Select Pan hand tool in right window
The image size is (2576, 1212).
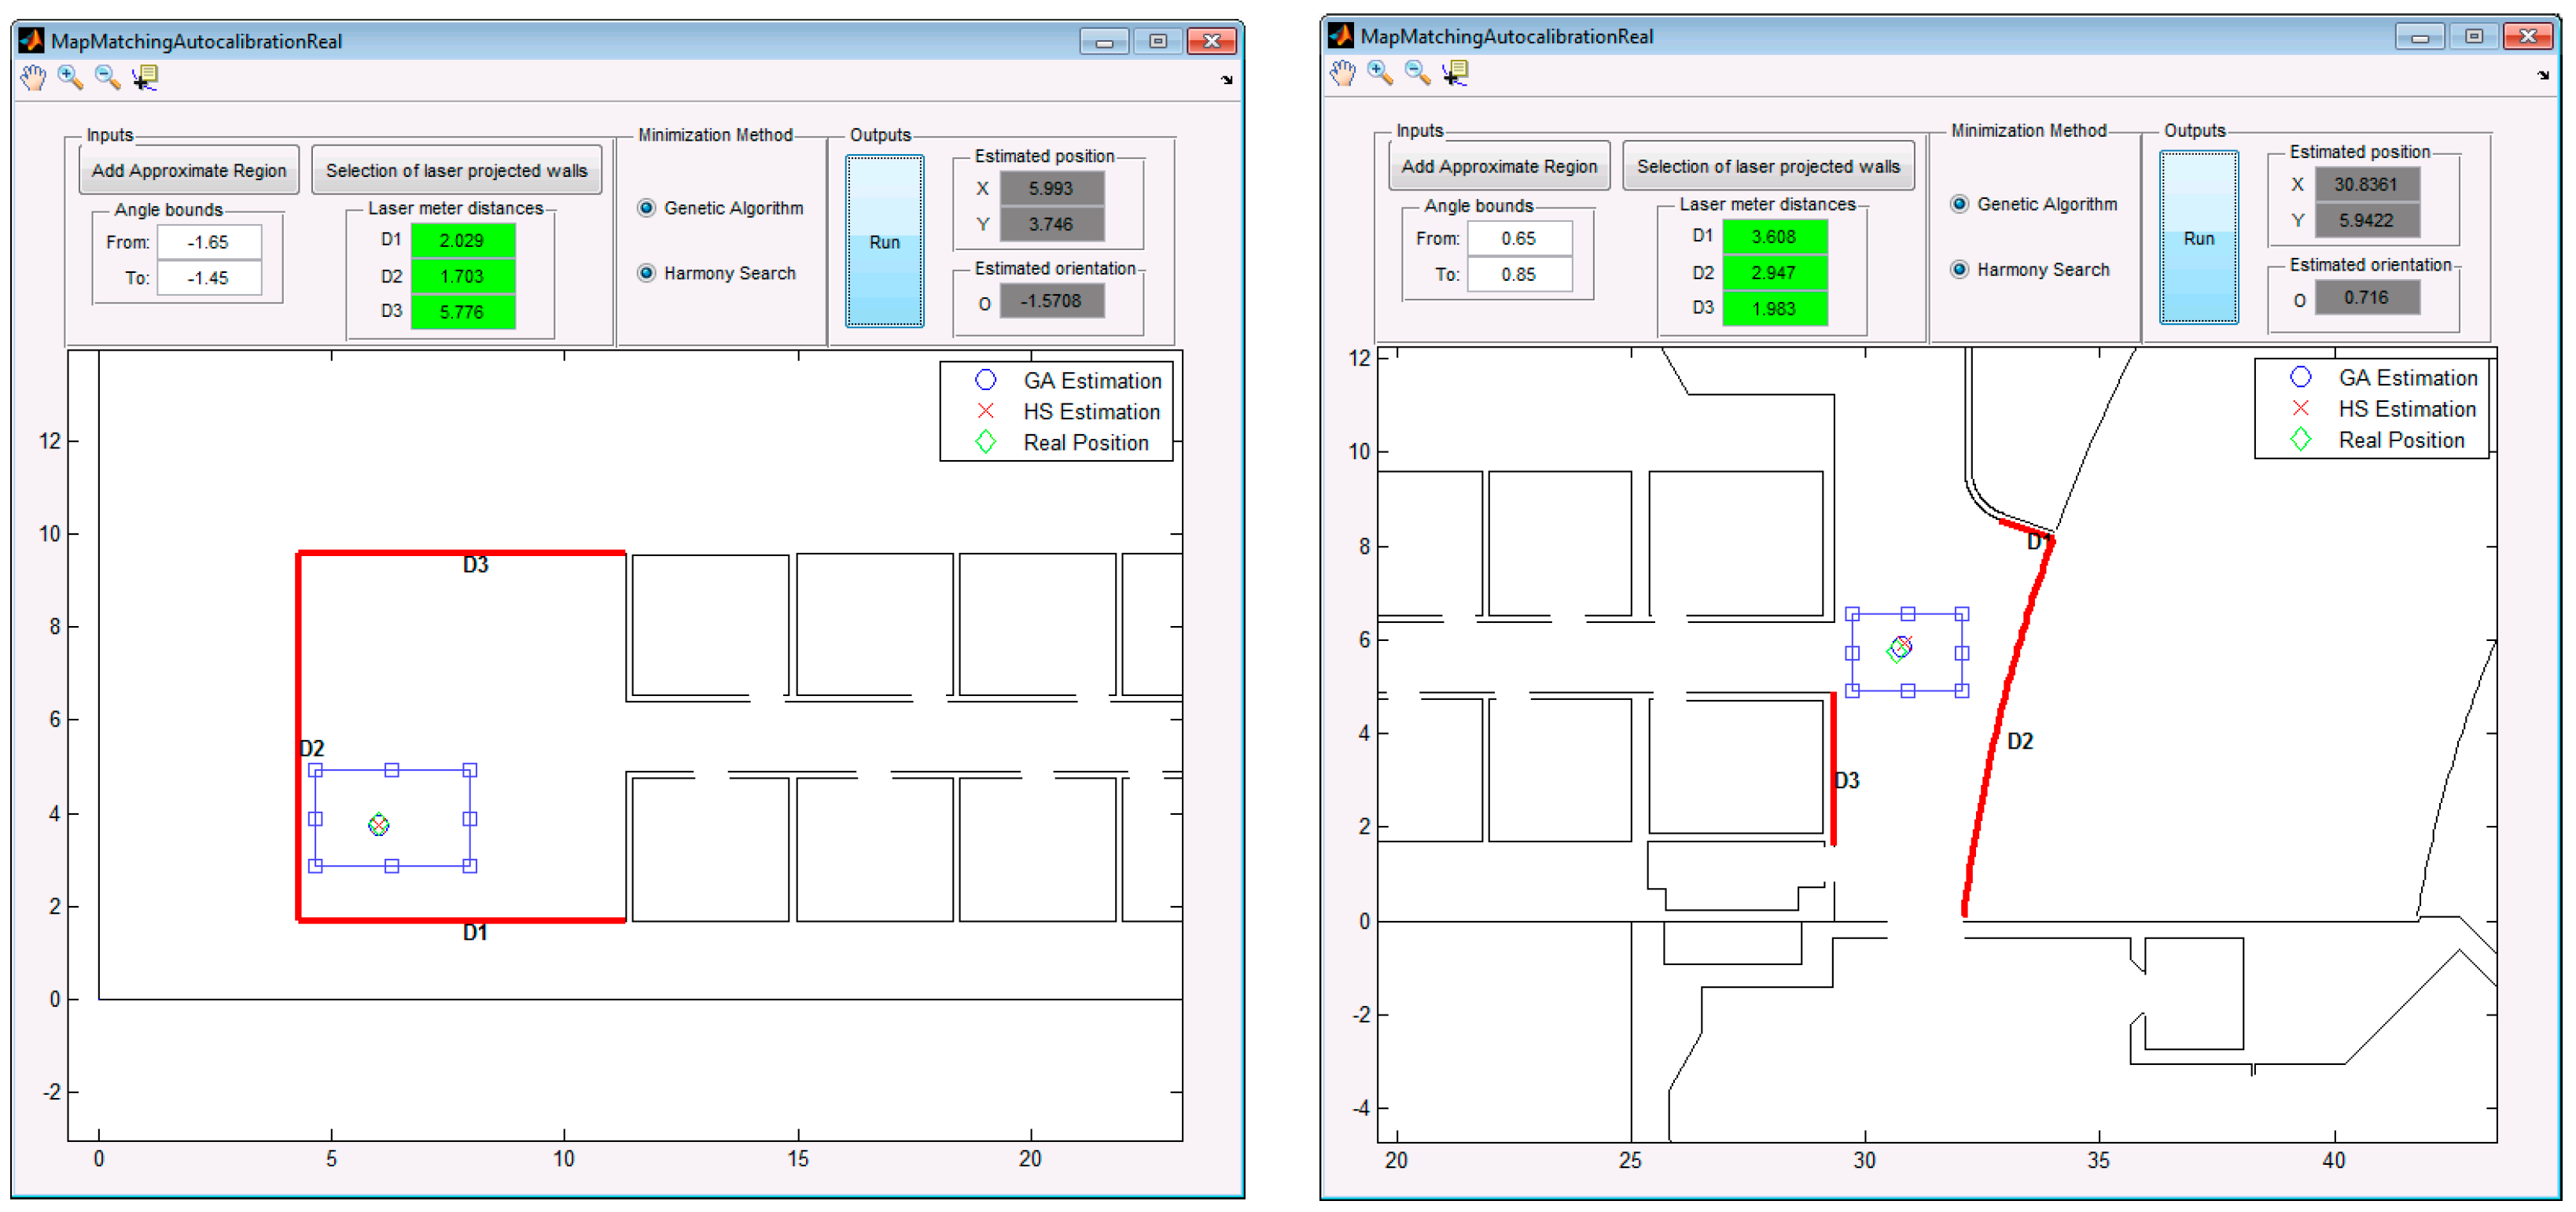point(1343,73)
